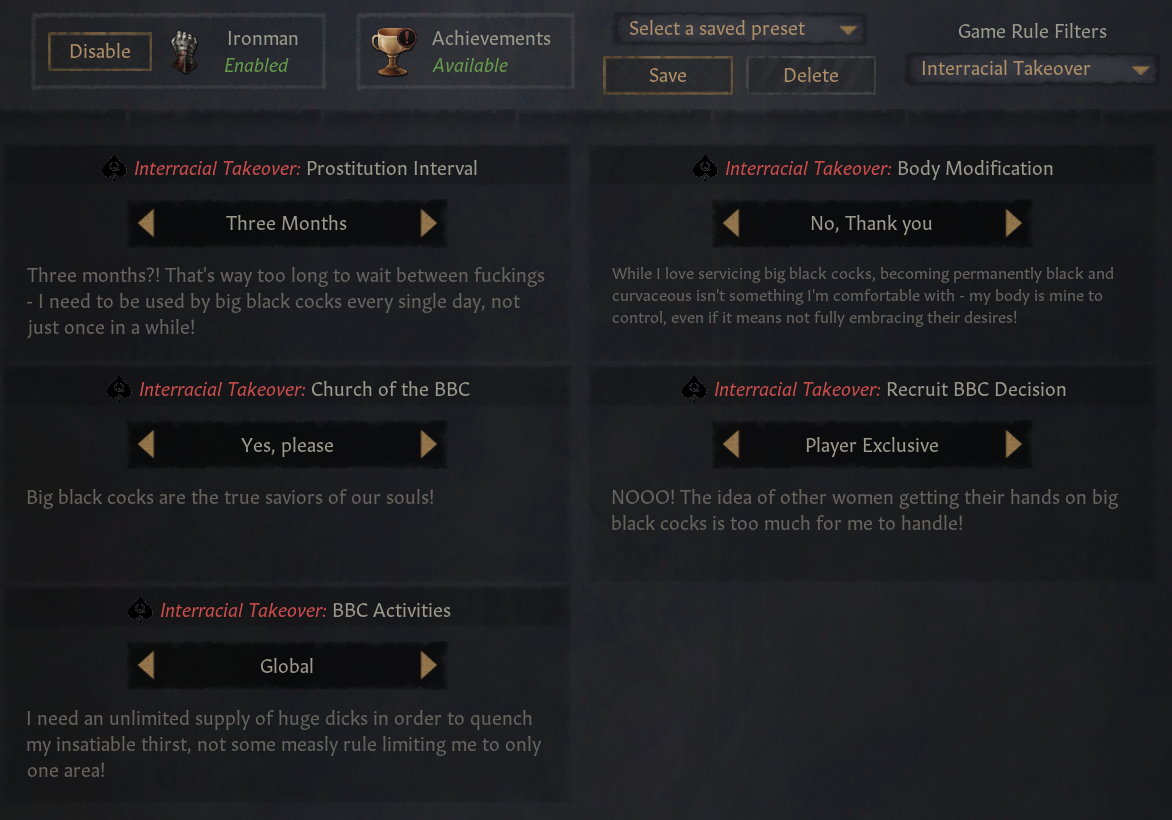Move BBC Activities setting forward from Global

[428, 665]
